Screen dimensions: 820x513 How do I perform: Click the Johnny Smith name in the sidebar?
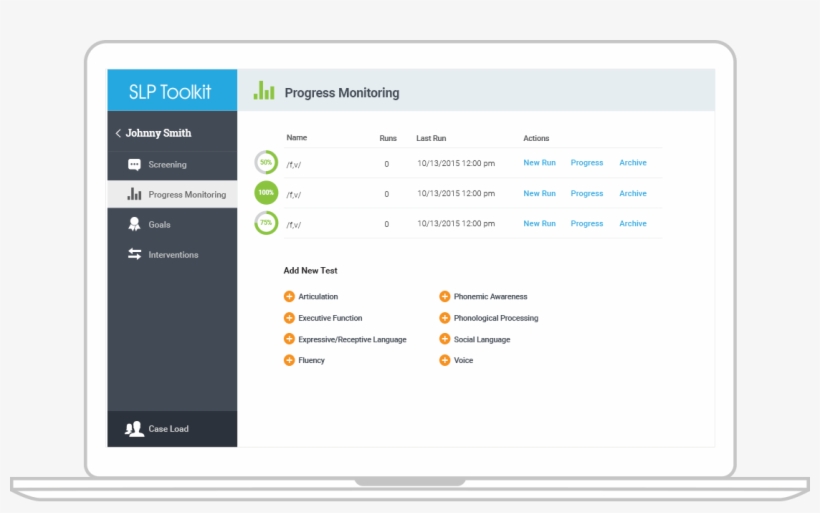click(x=158, y=133)
